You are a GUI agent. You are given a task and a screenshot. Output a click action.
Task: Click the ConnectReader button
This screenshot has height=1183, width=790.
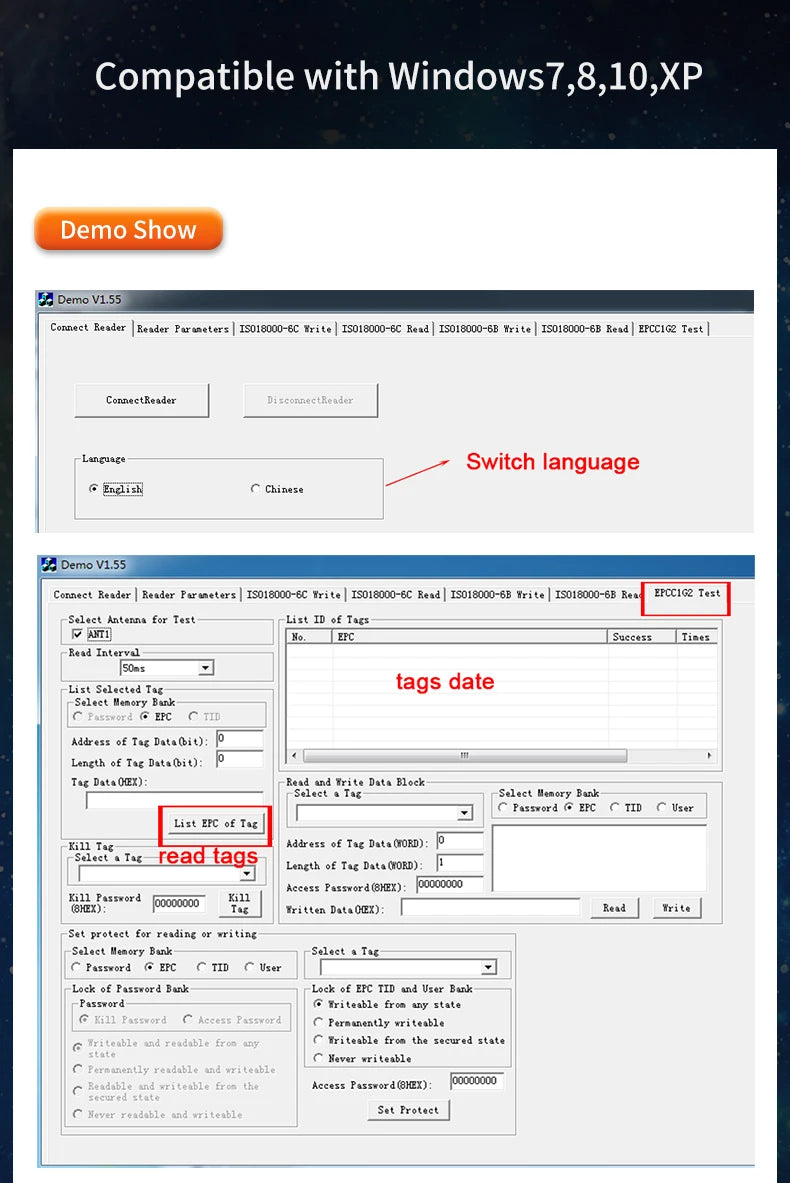141,400
